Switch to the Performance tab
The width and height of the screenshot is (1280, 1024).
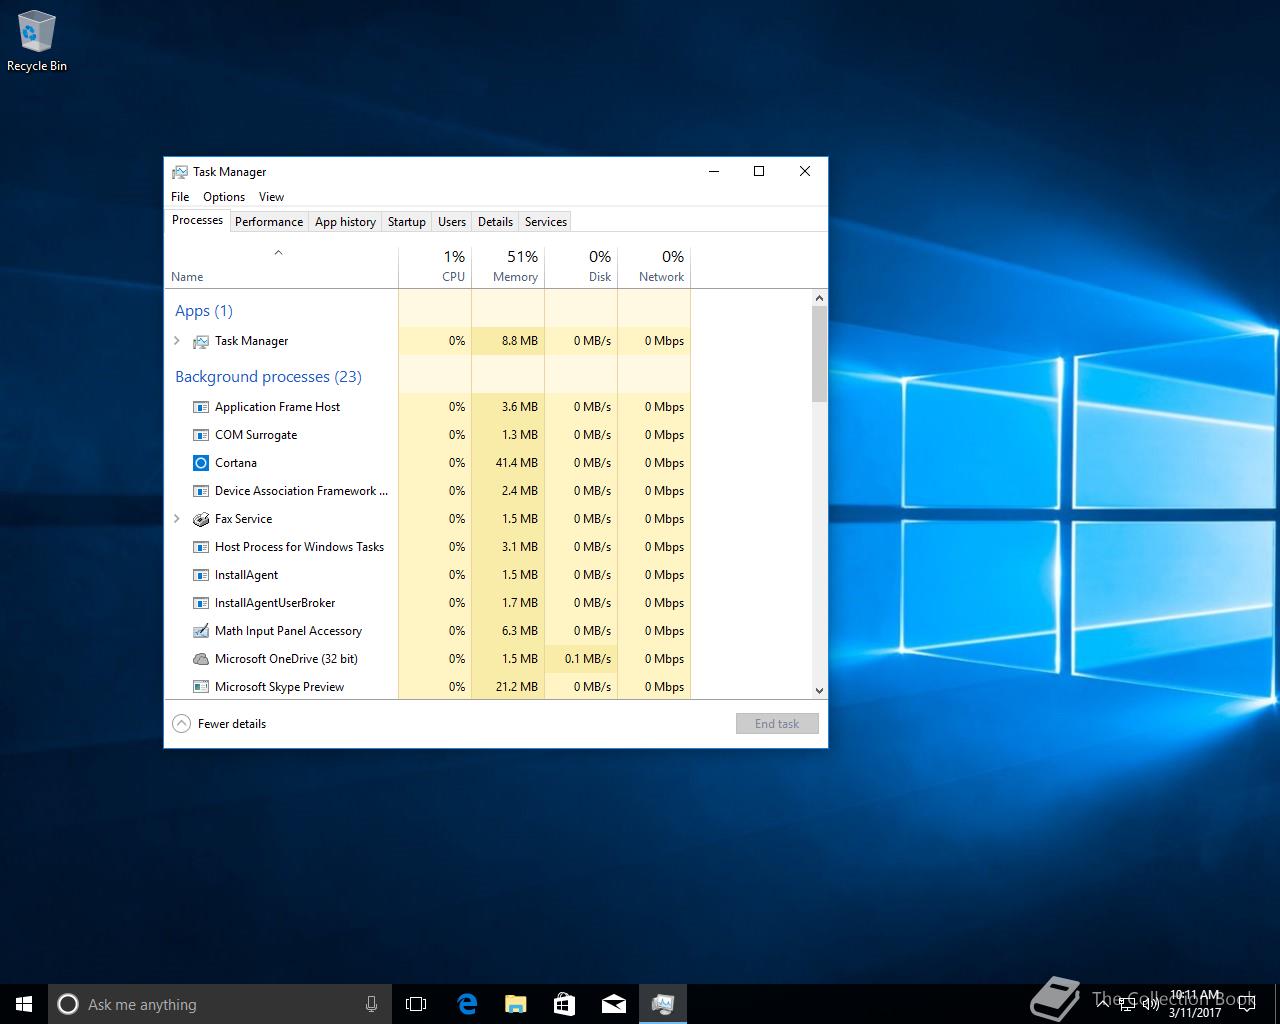[269, 222]
